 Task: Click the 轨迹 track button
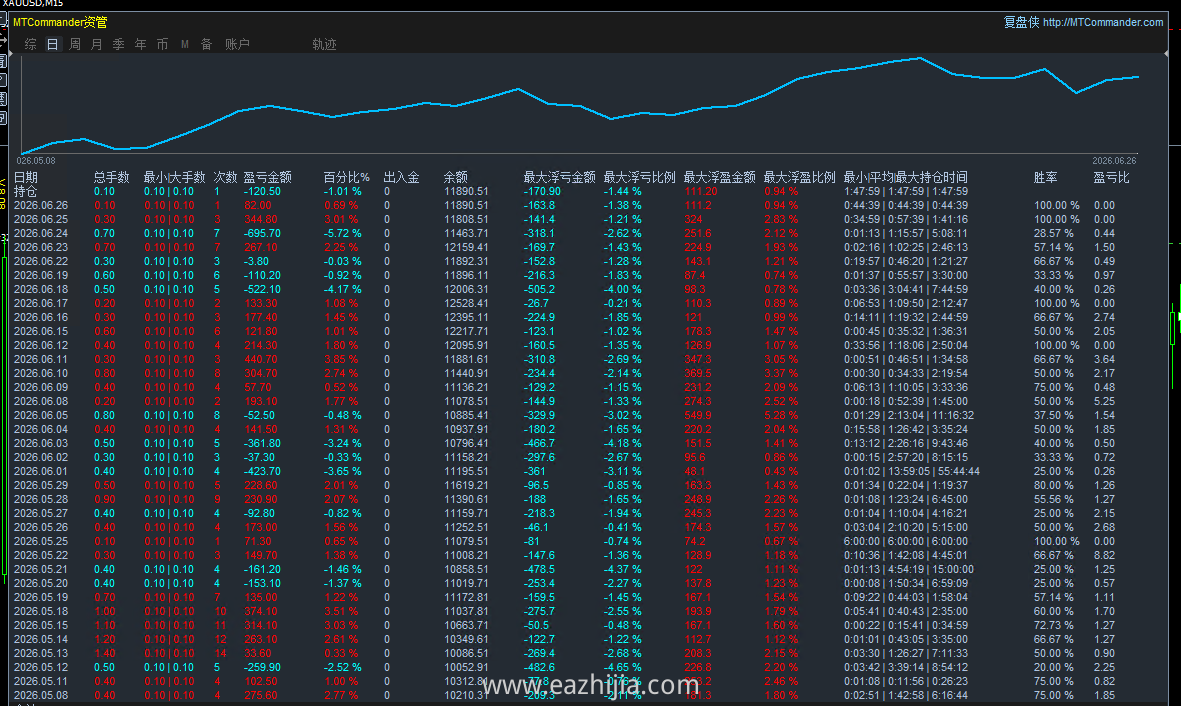pos(325,44)
